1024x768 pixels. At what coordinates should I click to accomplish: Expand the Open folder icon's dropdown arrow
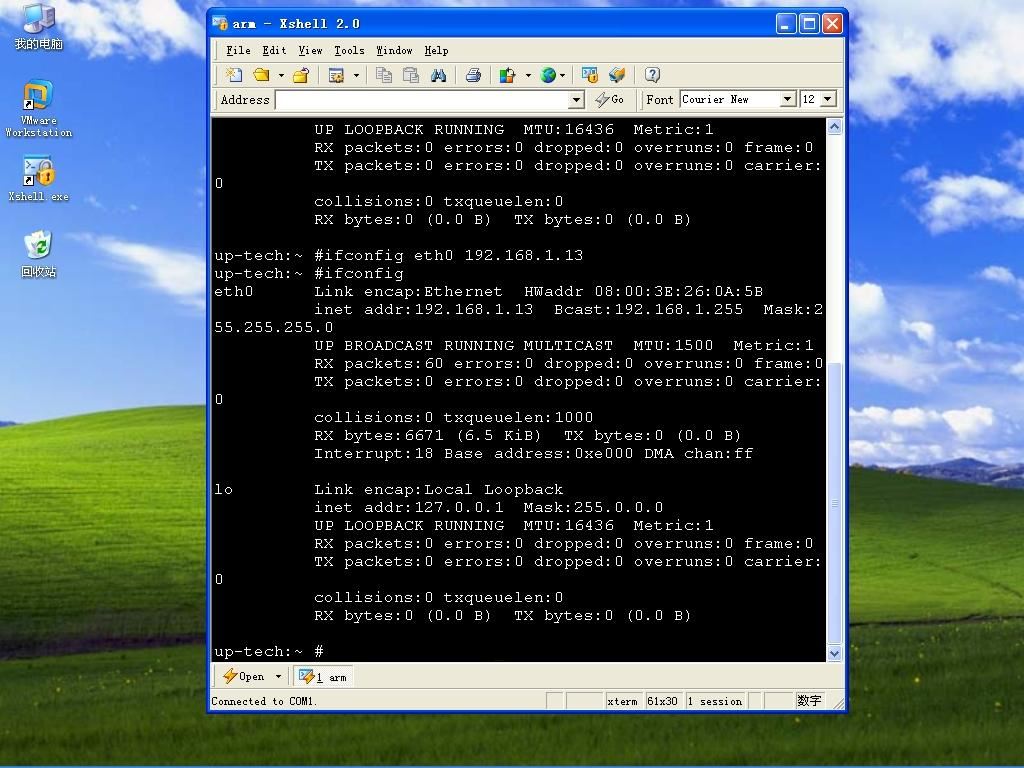[281, 75]
